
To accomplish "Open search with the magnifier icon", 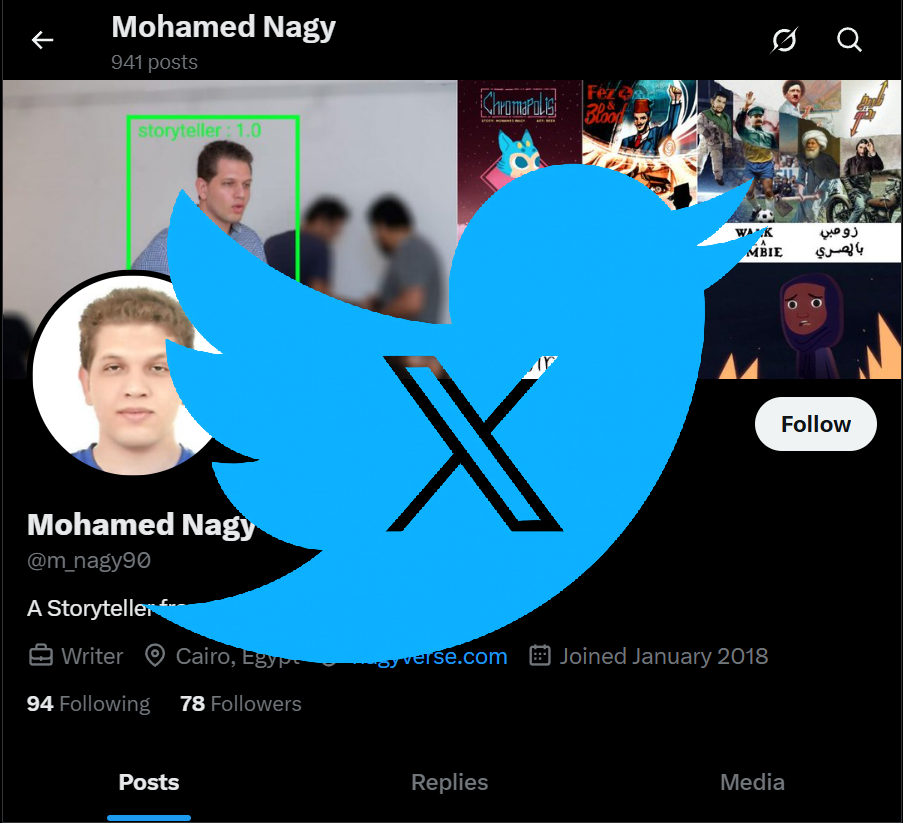I will click(x=849, y=40).
